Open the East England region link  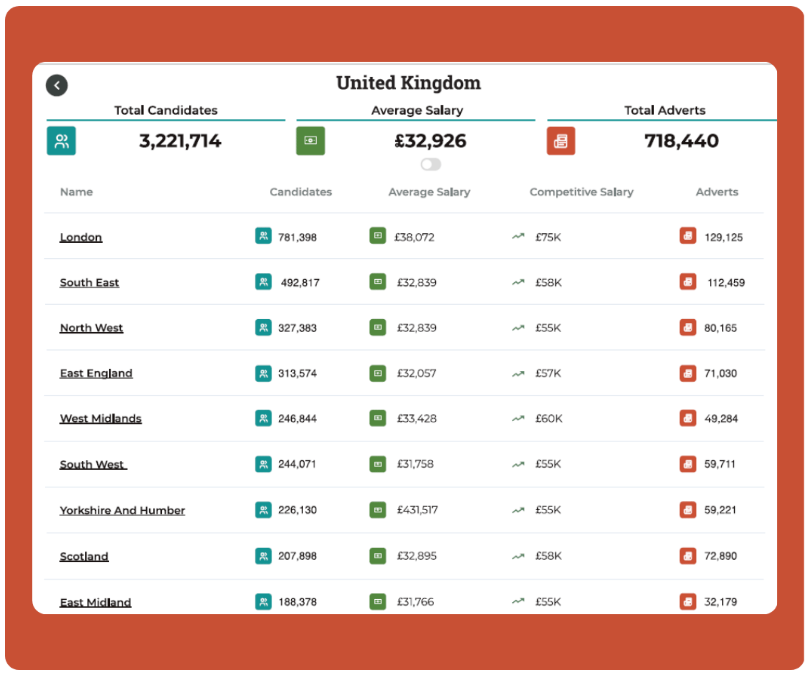[x=96, y=373]
